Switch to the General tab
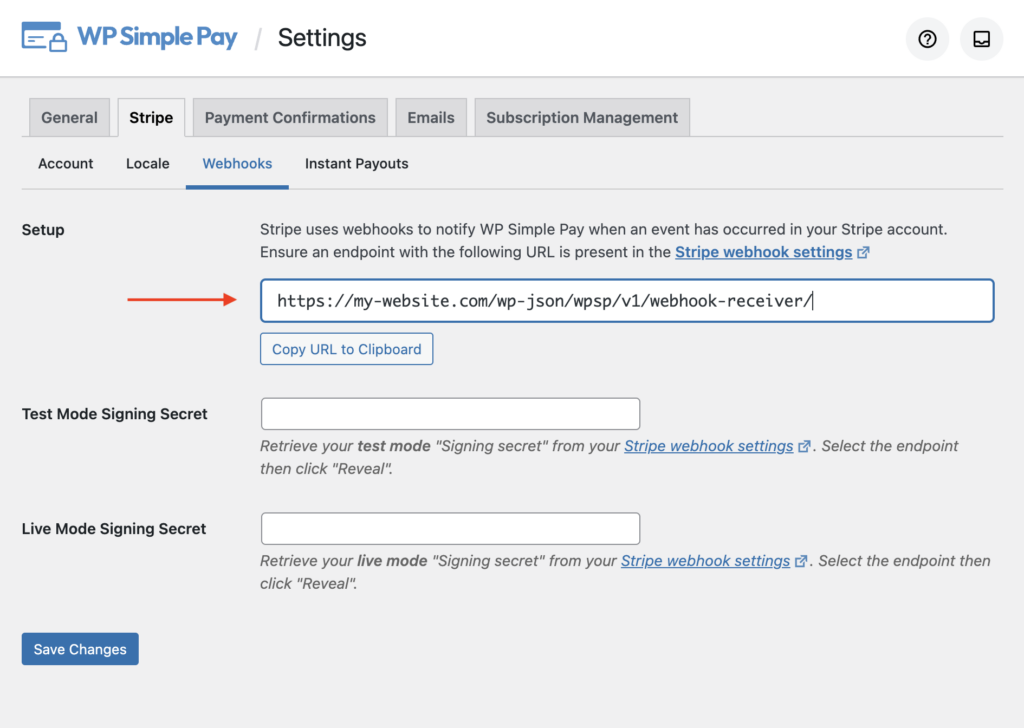The height and width of the screenshot is (728, 1024). (x=69, y=117)
